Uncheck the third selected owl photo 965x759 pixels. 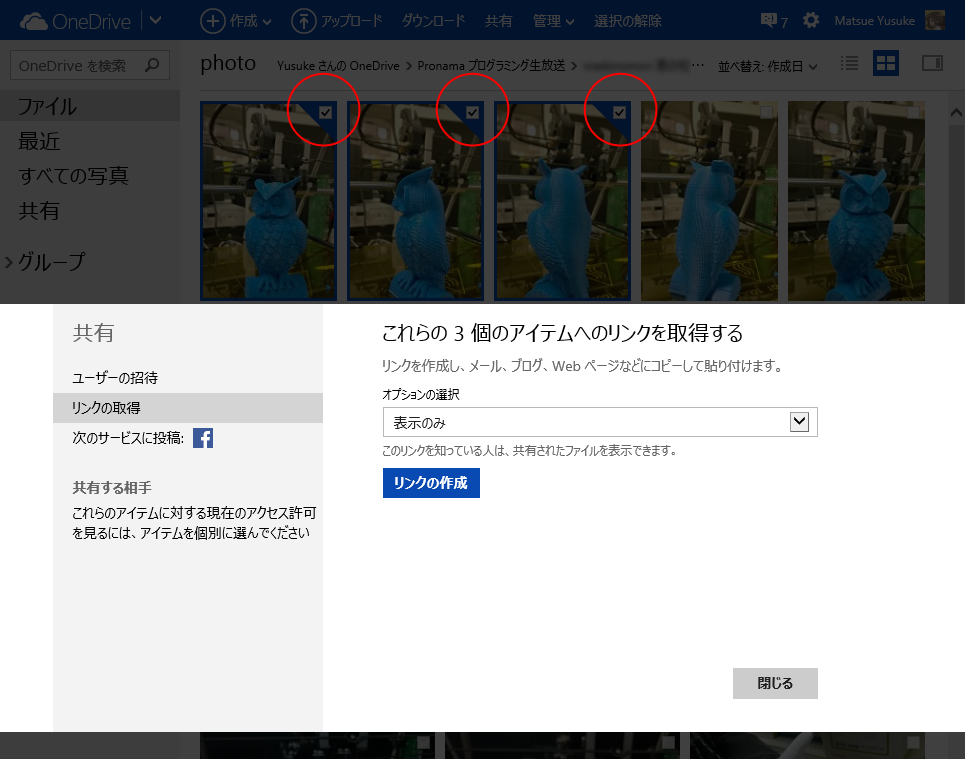pos(618,114)
